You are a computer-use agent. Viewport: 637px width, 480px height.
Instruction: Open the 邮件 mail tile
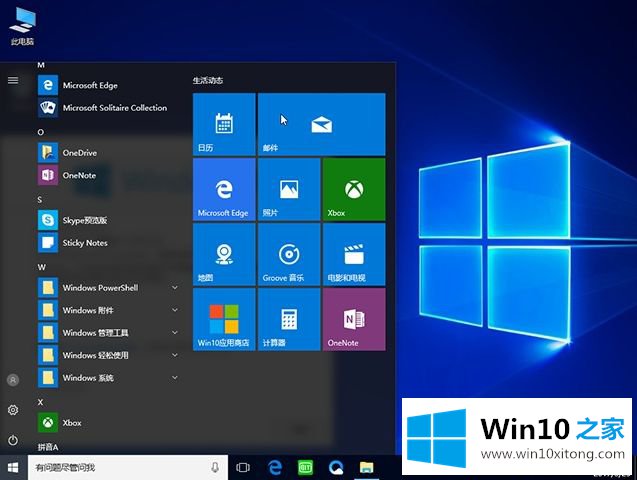point(321,124)
